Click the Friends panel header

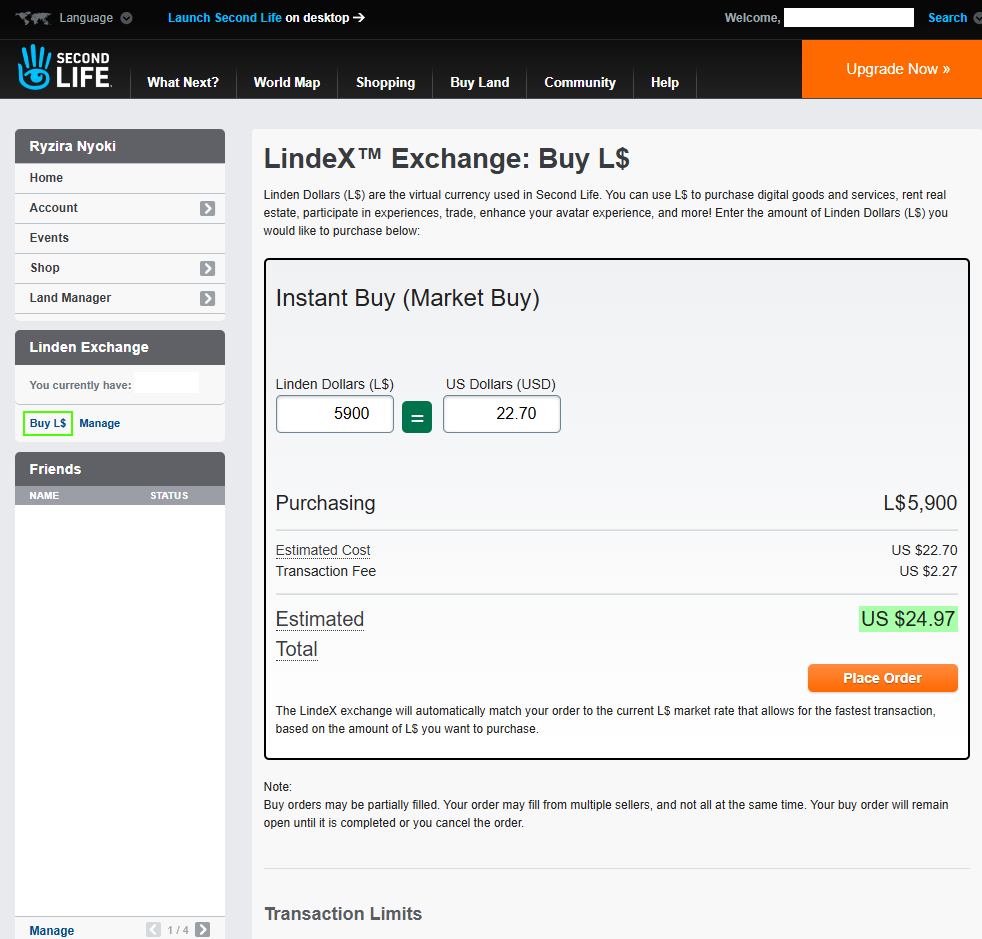pos(120,469)
